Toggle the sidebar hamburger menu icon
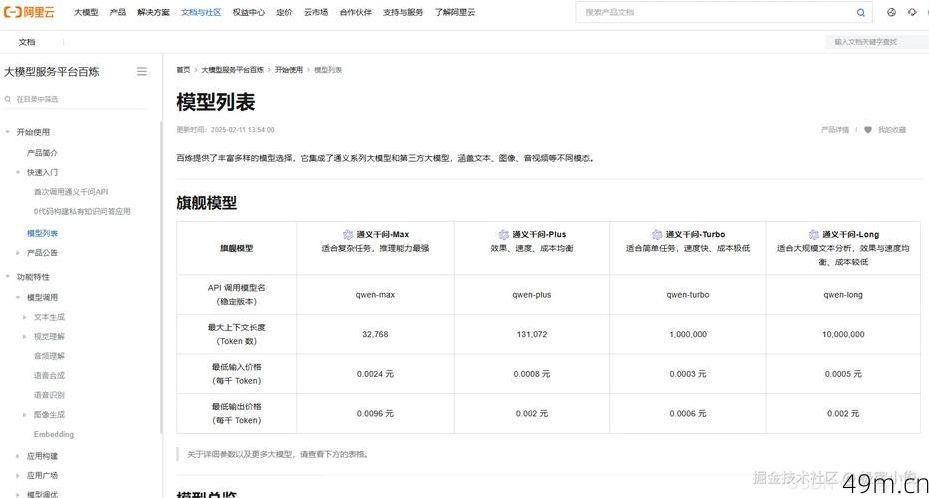The image size is (929, 498). 142,72
